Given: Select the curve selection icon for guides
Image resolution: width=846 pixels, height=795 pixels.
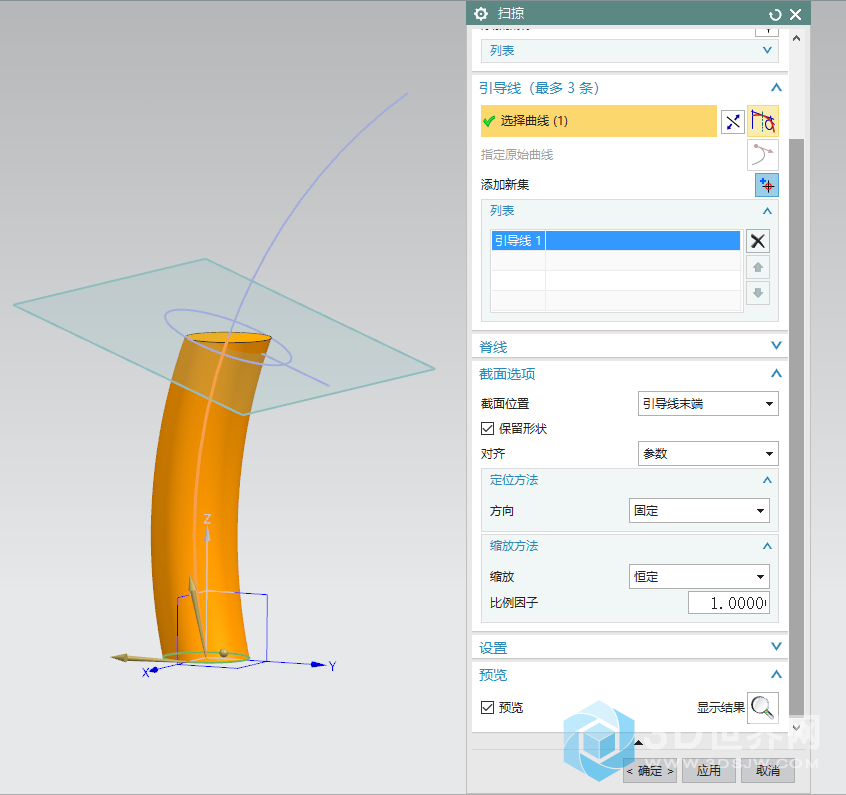Looking at the screenshot, I should tap(762, 121).
